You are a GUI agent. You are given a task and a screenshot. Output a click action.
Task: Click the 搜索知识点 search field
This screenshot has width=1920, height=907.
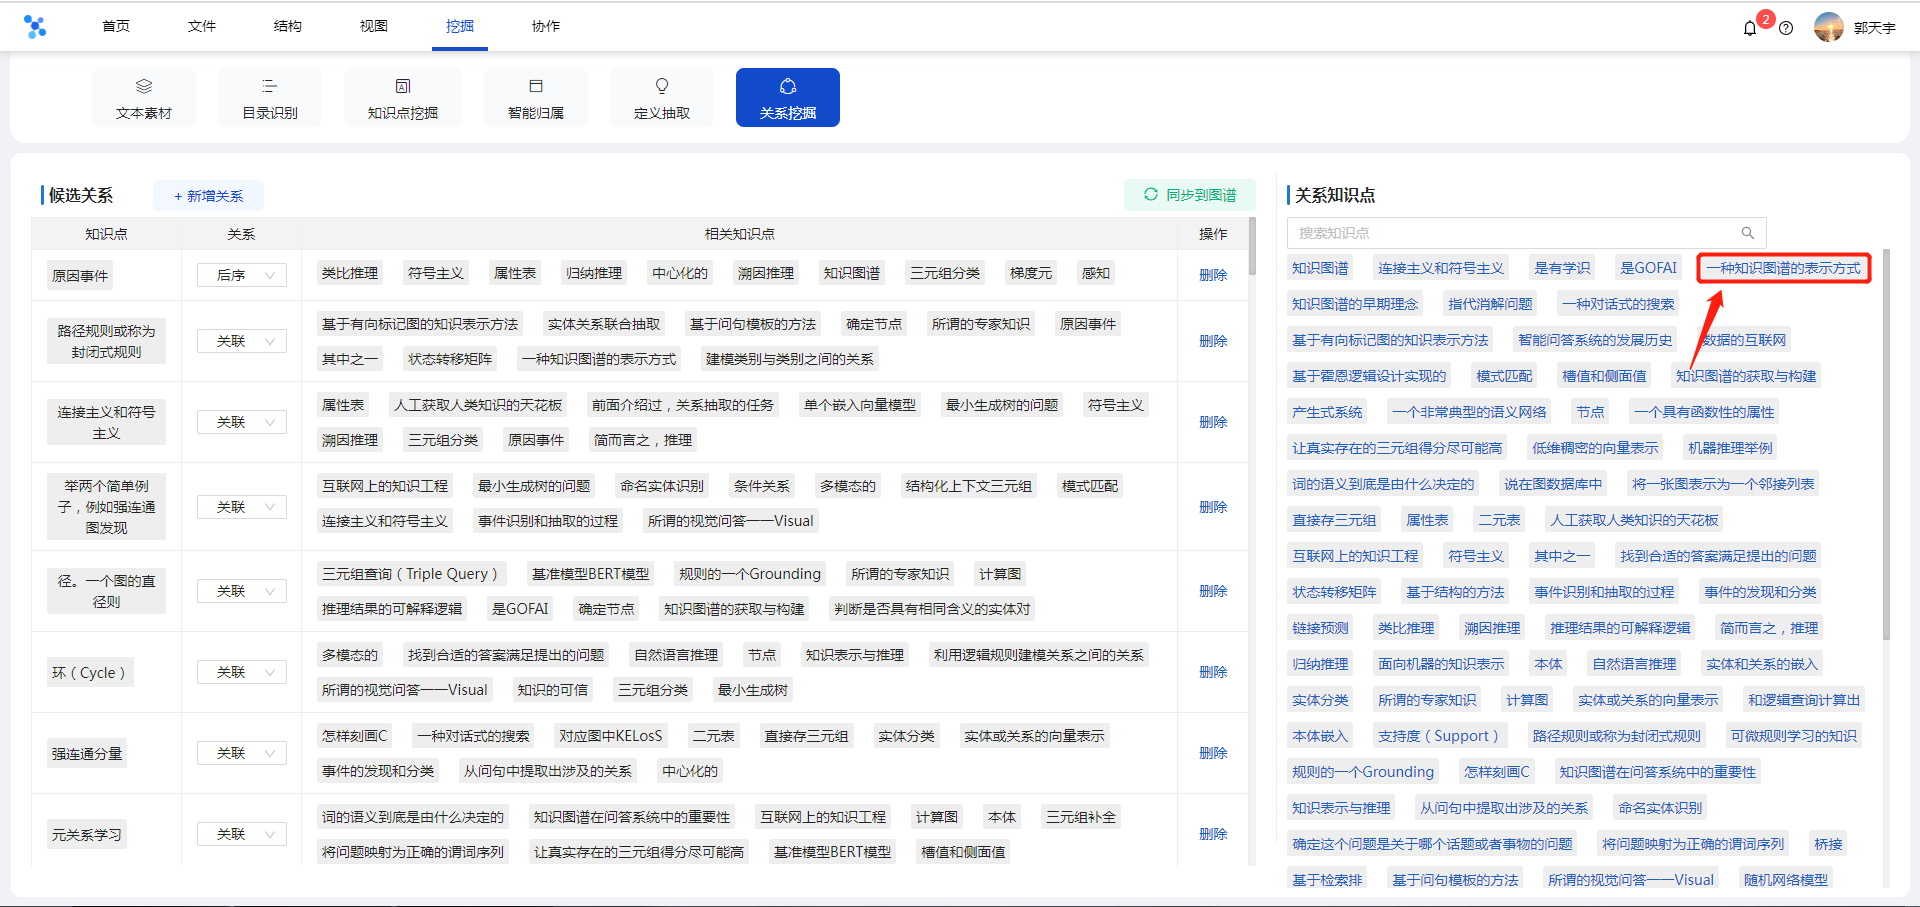[1526, 233]
